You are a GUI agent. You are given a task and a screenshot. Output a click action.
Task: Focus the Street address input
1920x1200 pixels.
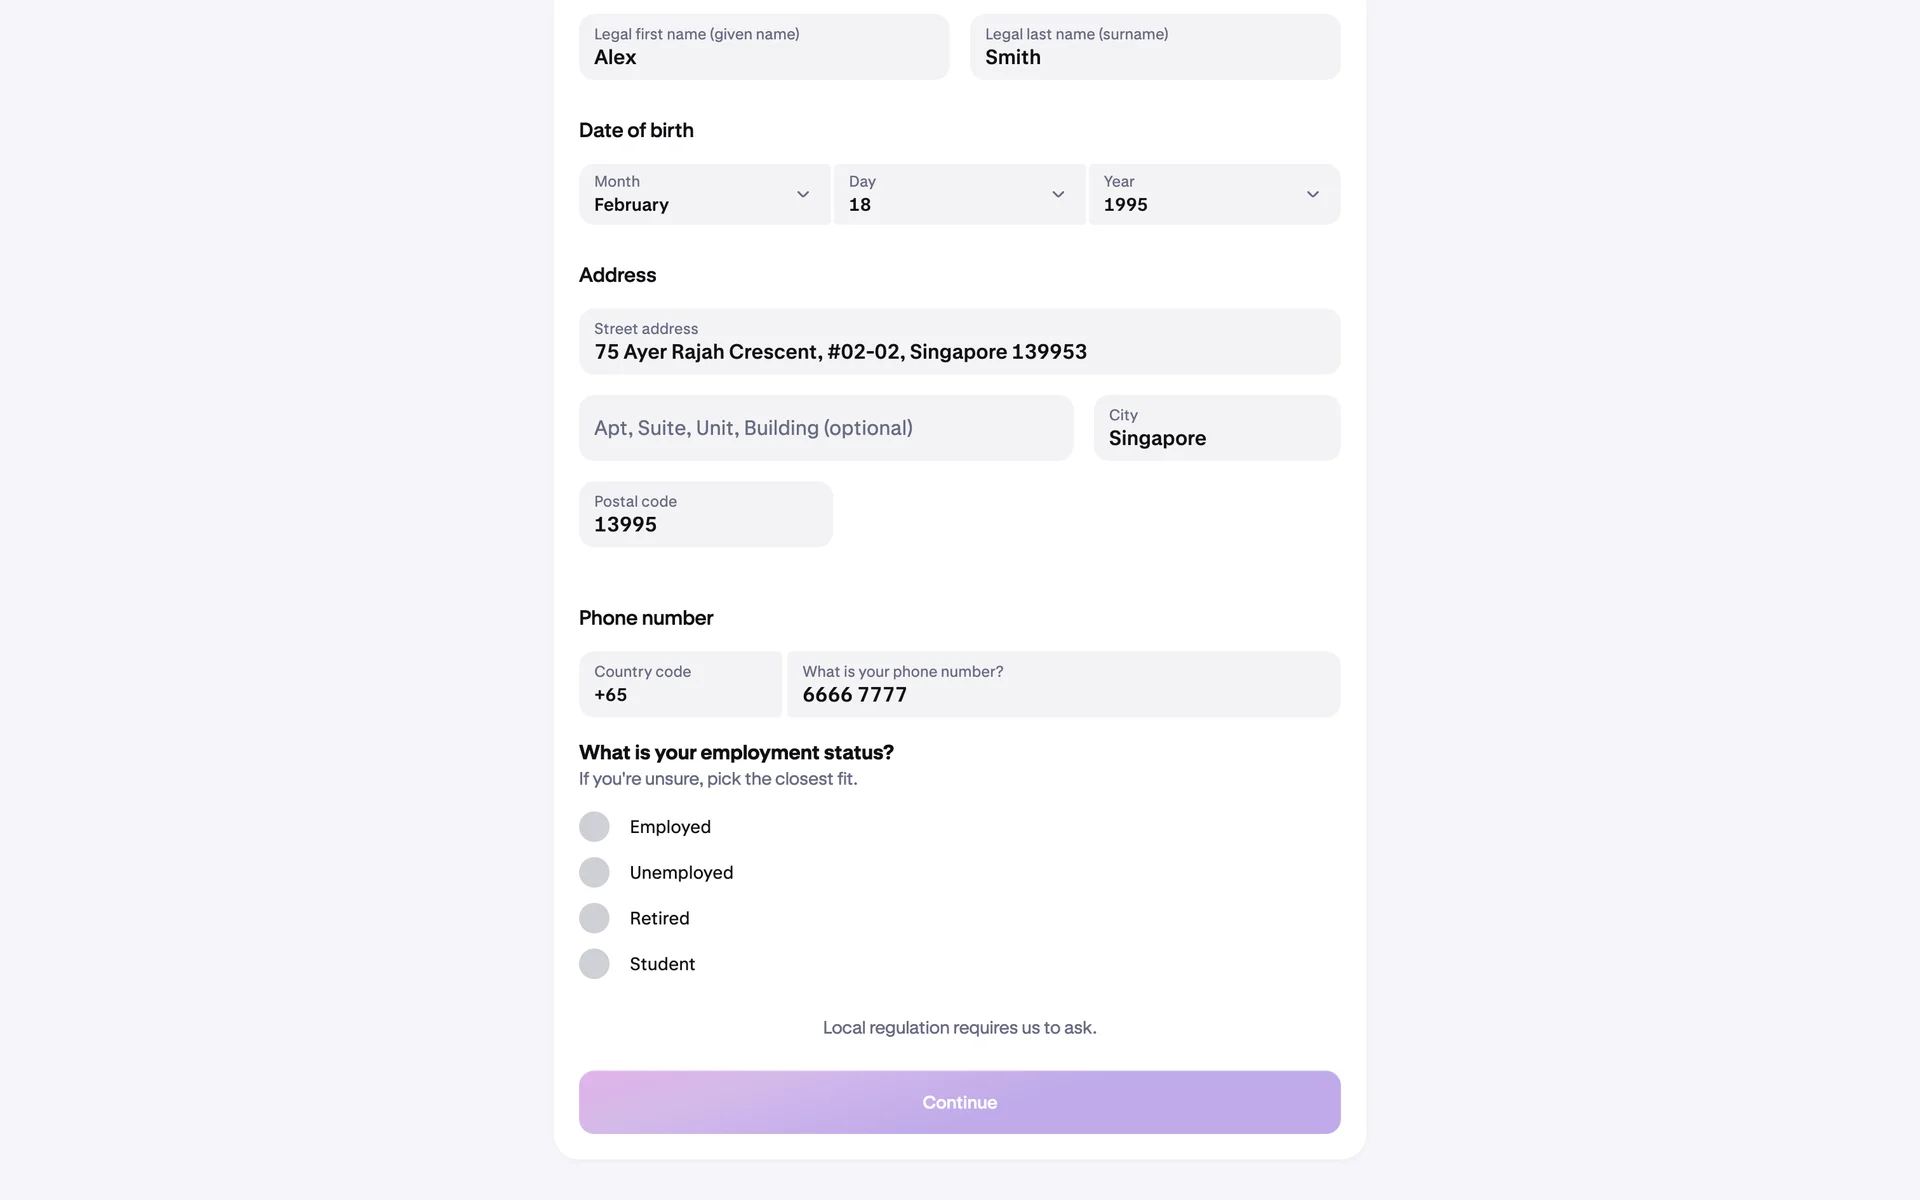point(958,342)
